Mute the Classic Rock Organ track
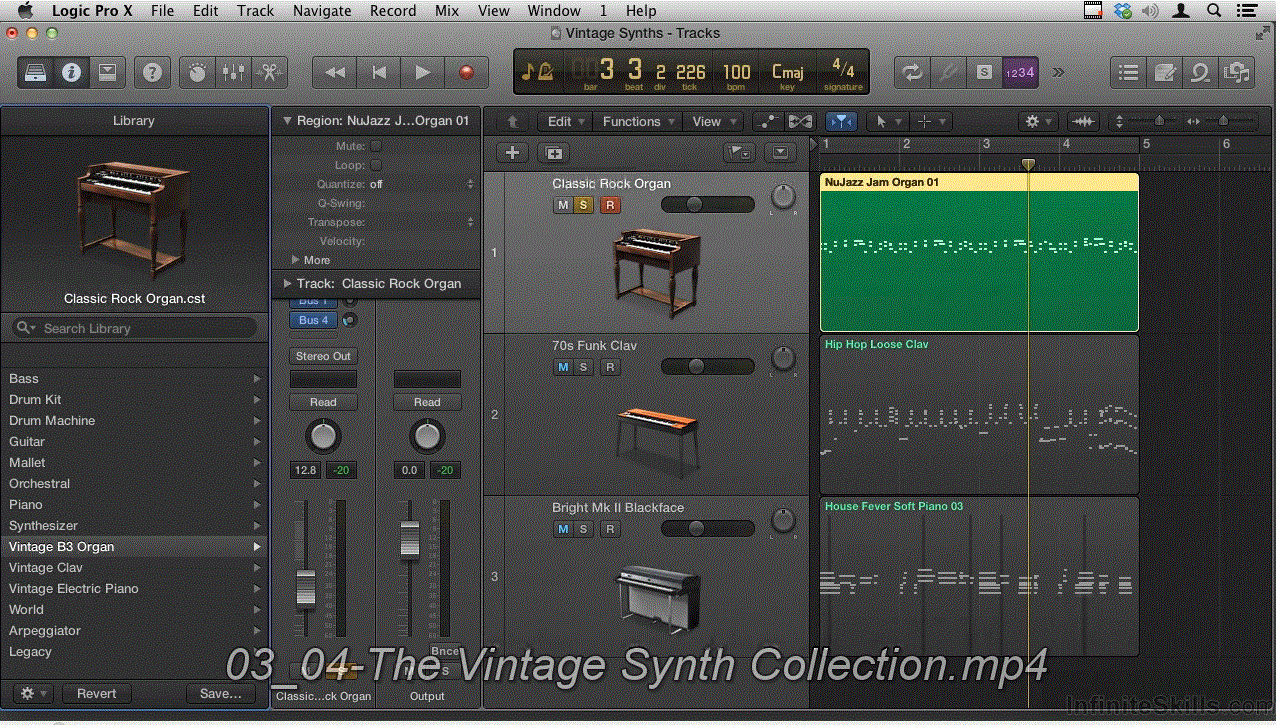Screen dimensions: 1276x725 [563, 205]
